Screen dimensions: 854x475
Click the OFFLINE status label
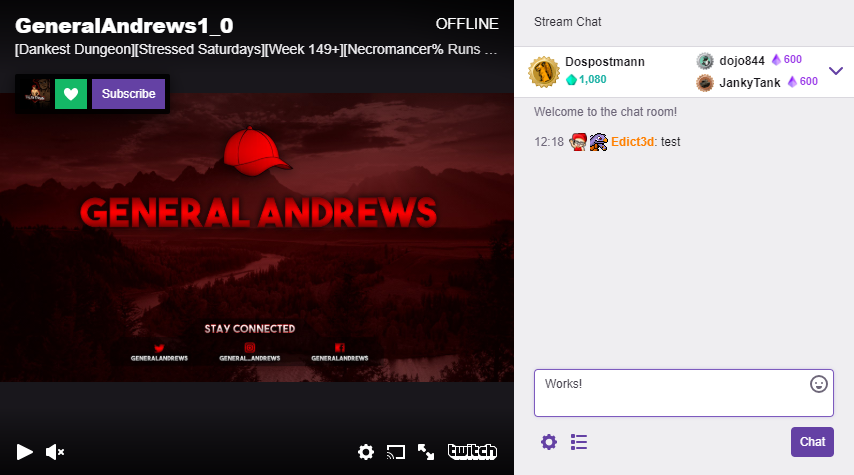click(467, 24)
